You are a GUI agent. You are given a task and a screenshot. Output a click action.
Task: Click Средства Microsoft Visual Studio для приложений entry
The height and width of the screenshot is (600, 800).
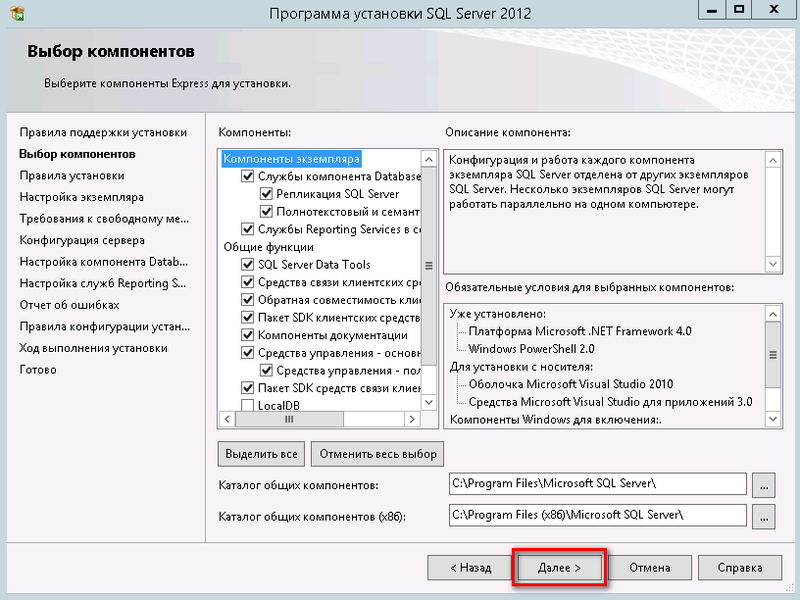point(610,402)
